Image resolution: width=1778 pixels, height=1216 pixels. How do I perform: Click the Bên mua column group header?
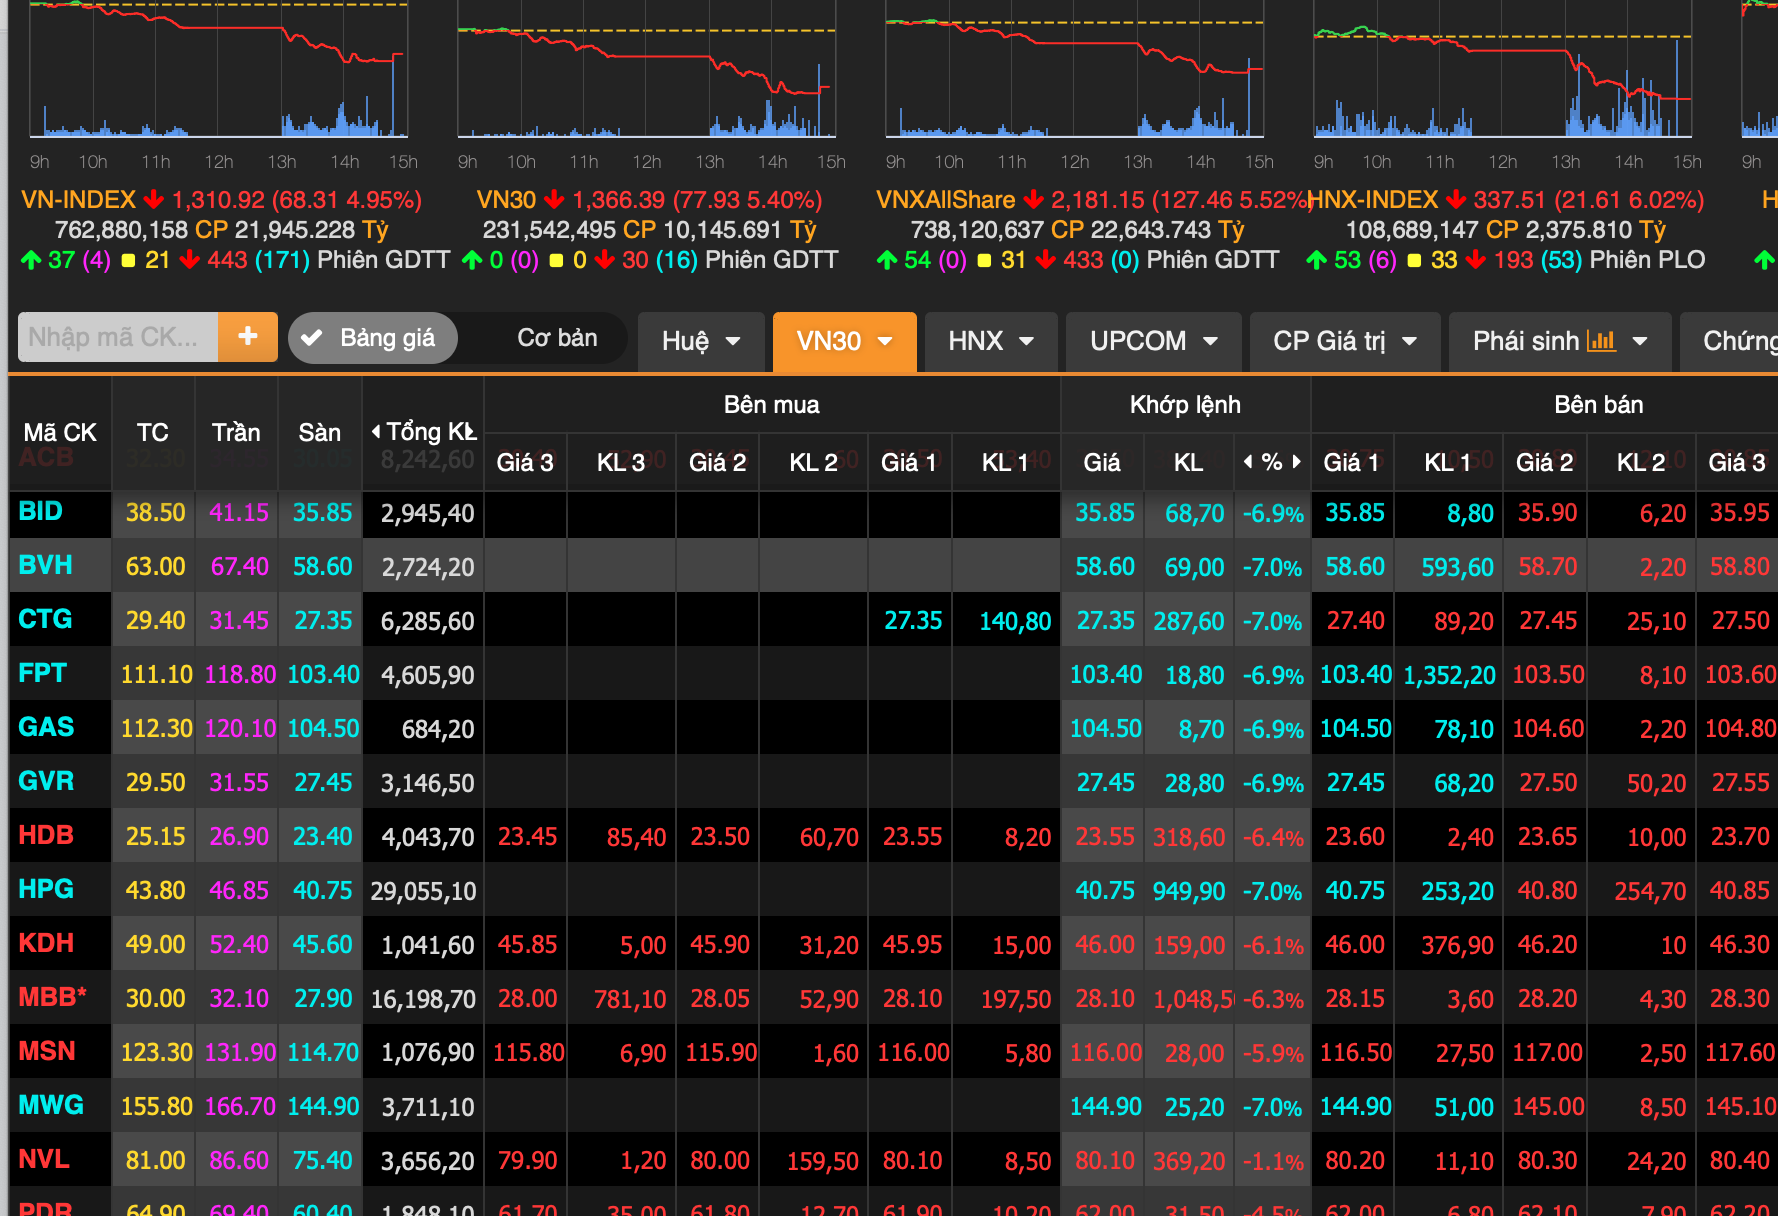[771, 405]
